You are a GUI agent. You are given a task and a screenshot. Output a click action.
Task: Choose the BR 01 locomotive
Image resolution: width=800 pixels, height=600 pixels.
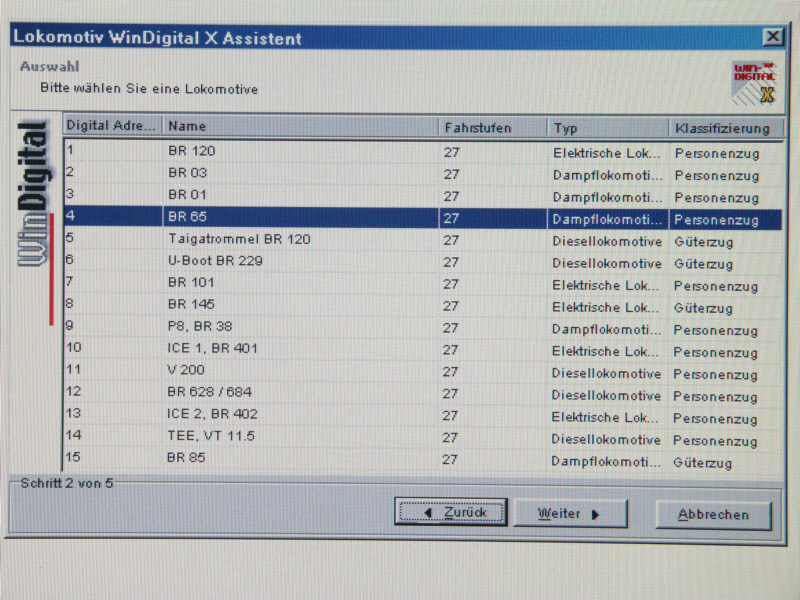(423, 196)
